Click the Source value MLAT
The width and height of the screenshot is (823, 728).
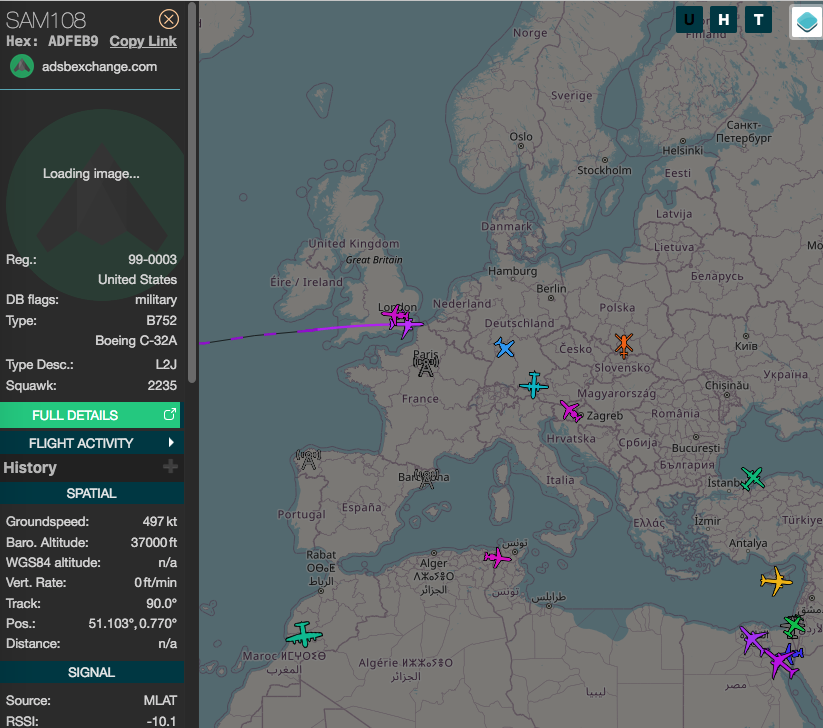pyautogui.click(x=160, y=700)
